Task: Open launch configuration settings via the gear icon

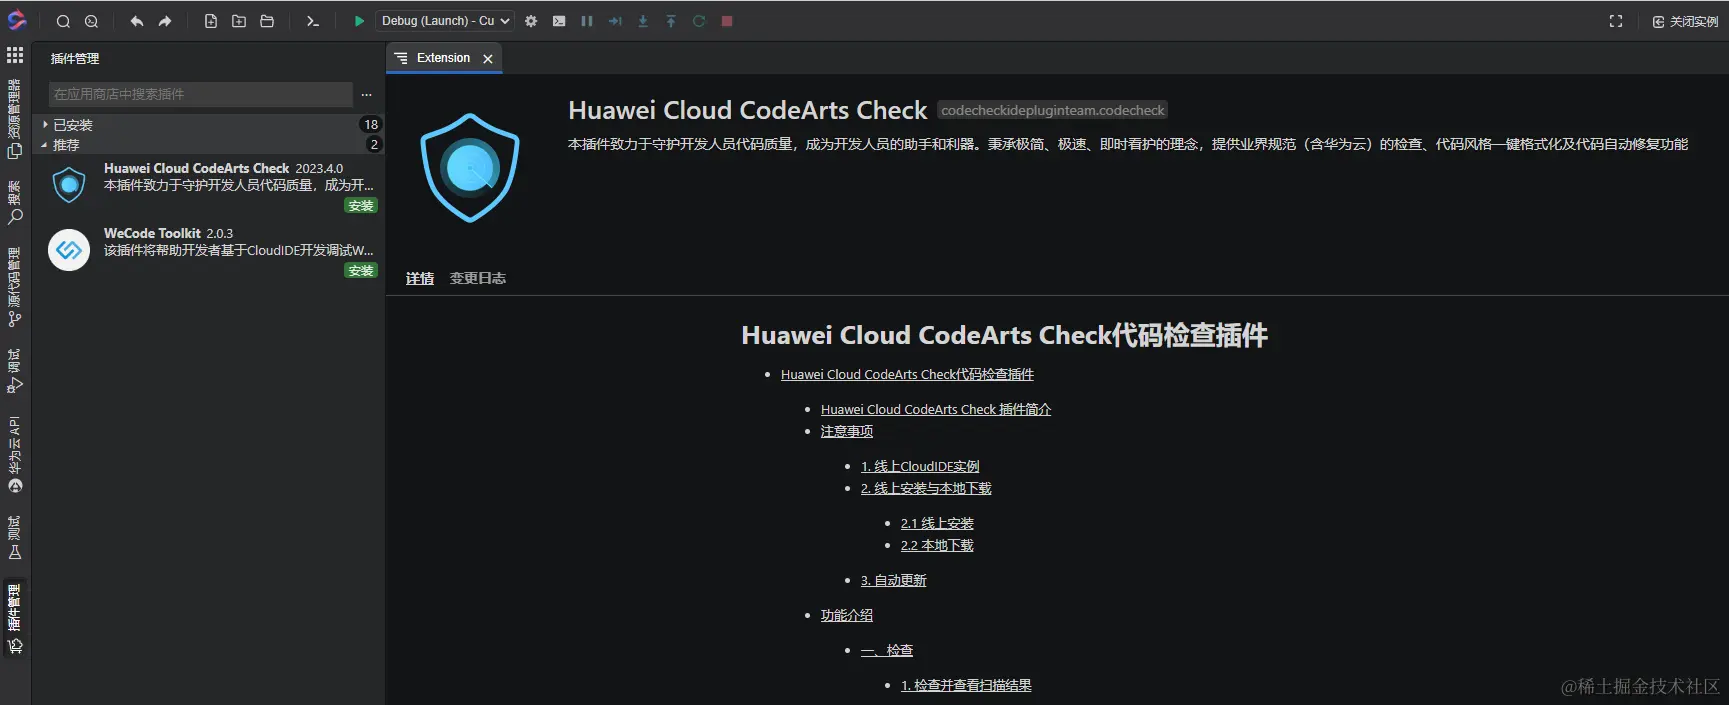Action: (531, 21)
